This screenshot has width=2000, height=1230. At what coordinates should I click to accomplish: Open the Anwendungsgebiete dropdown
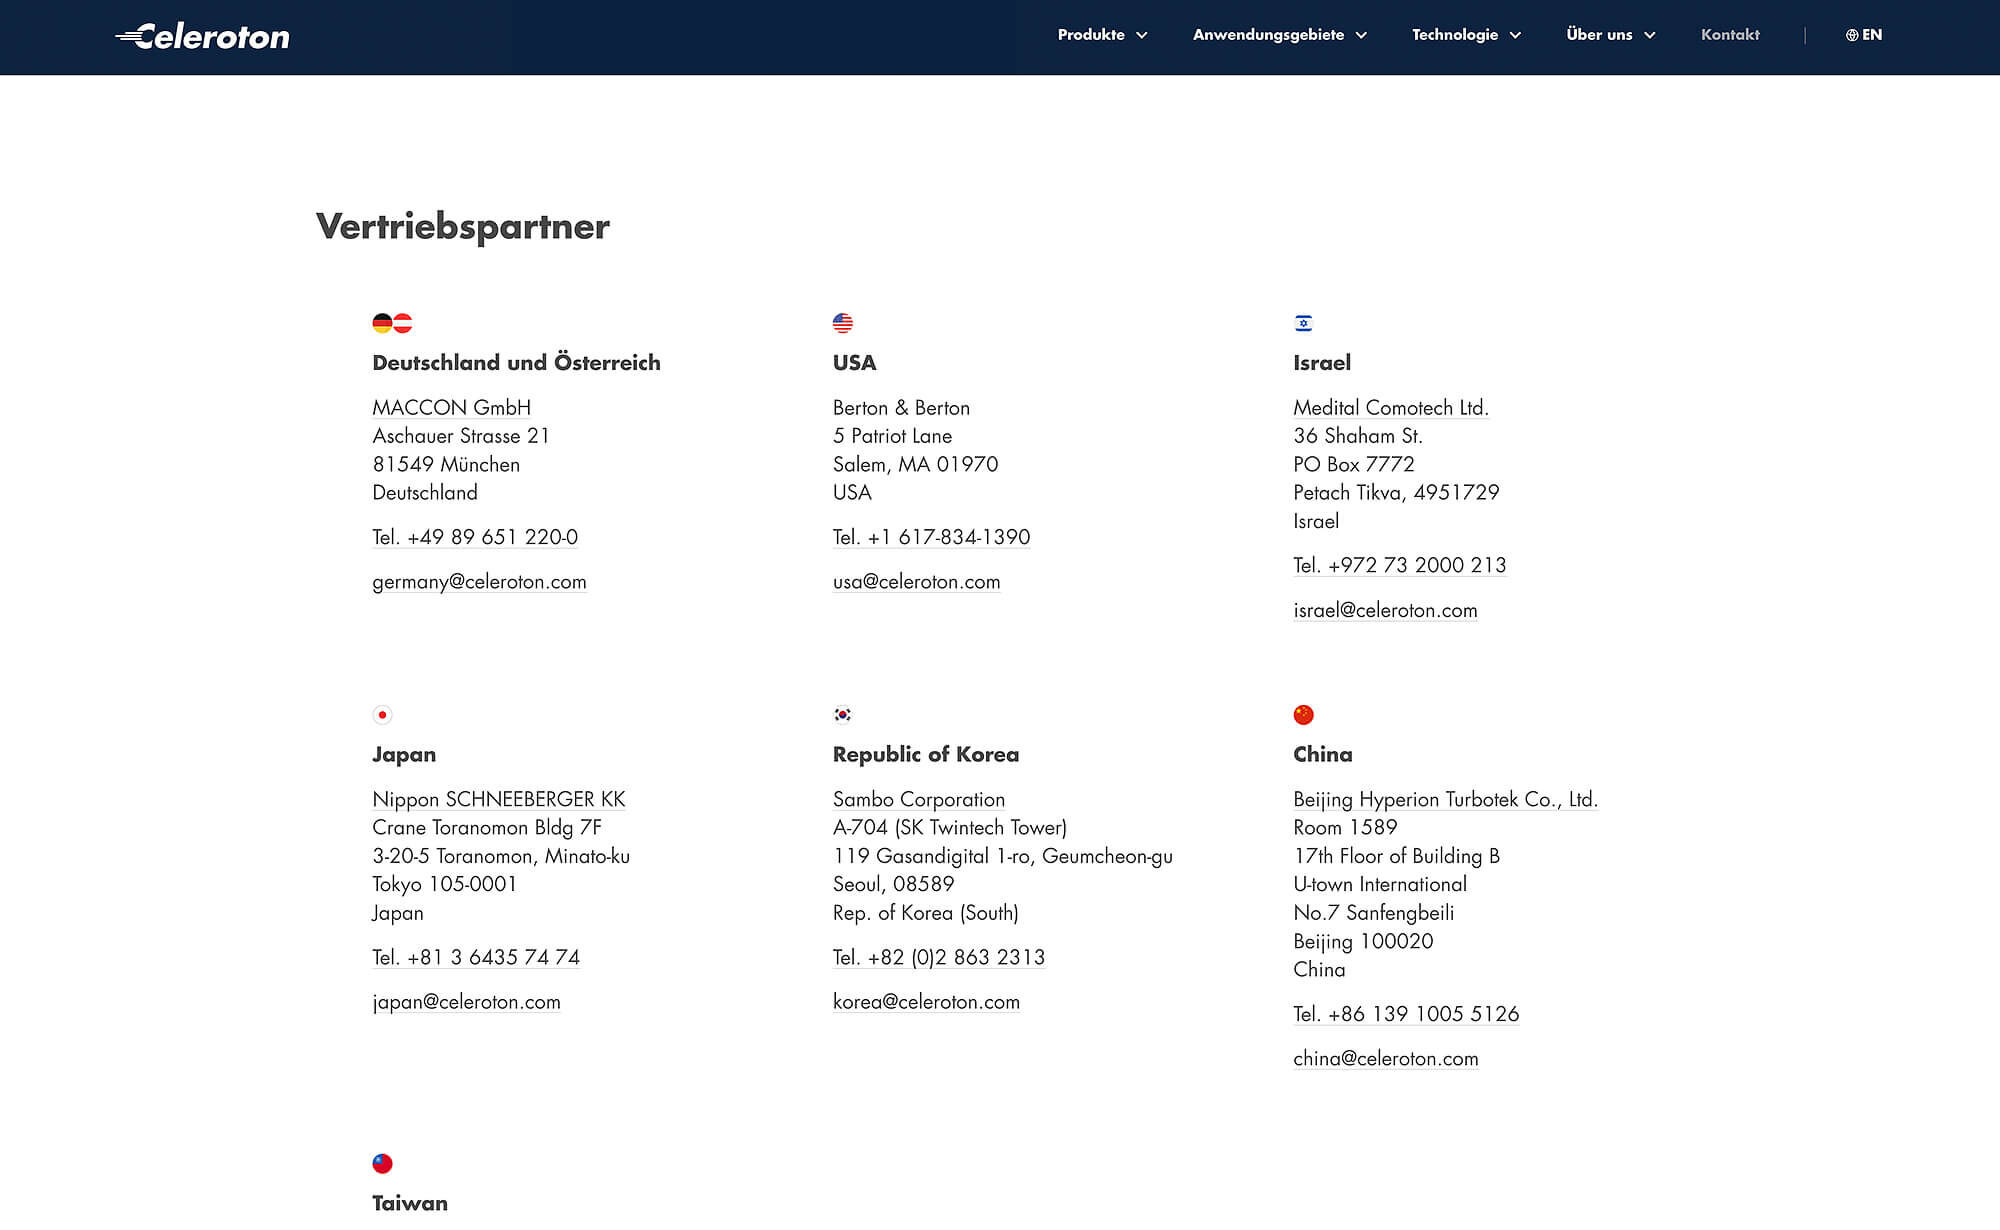(x=1278, y=35)
